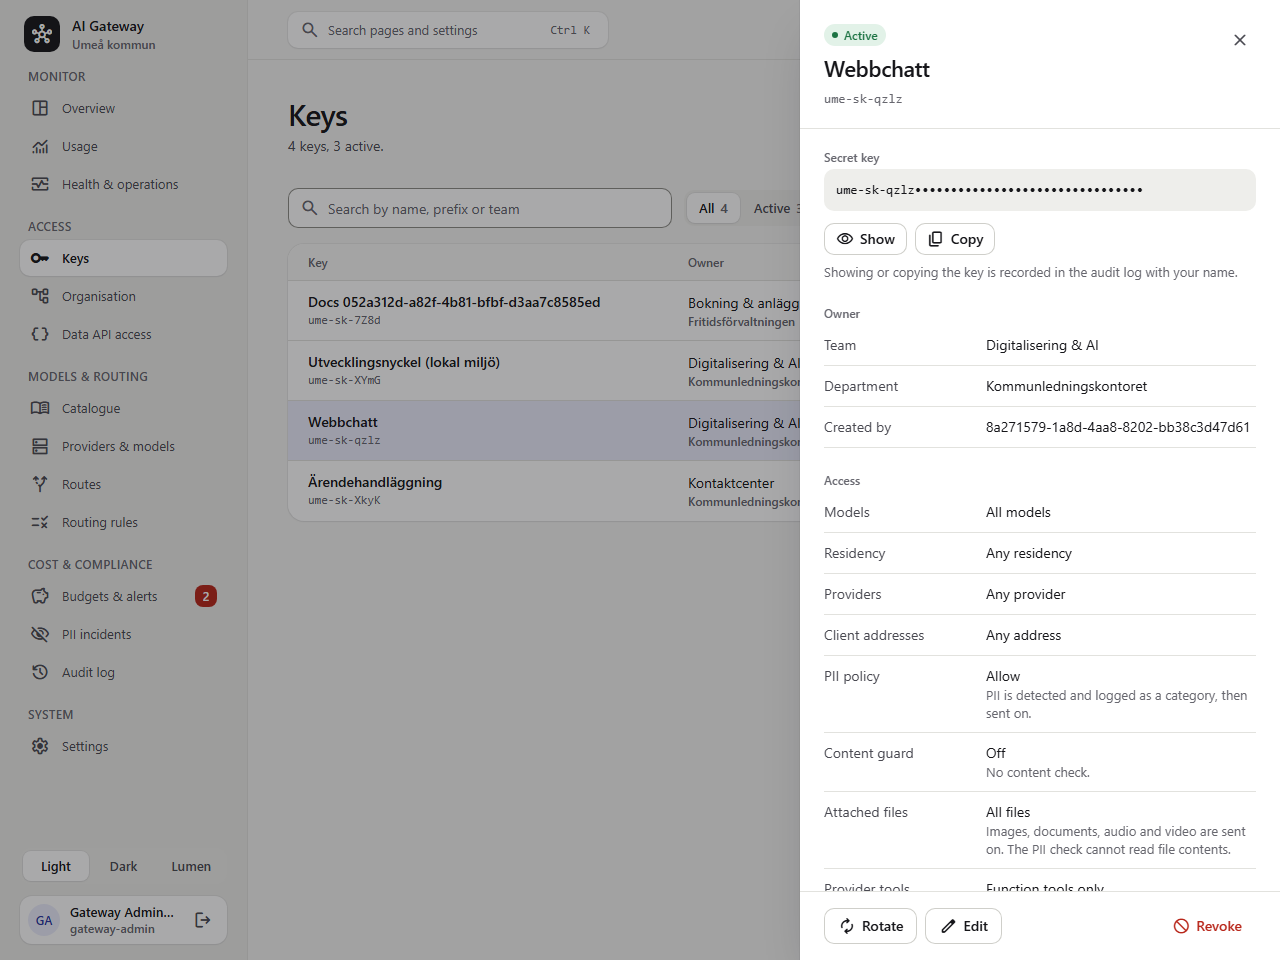Click the masked secret key field
The image size is (1280, 960).
pos(1040,190)
